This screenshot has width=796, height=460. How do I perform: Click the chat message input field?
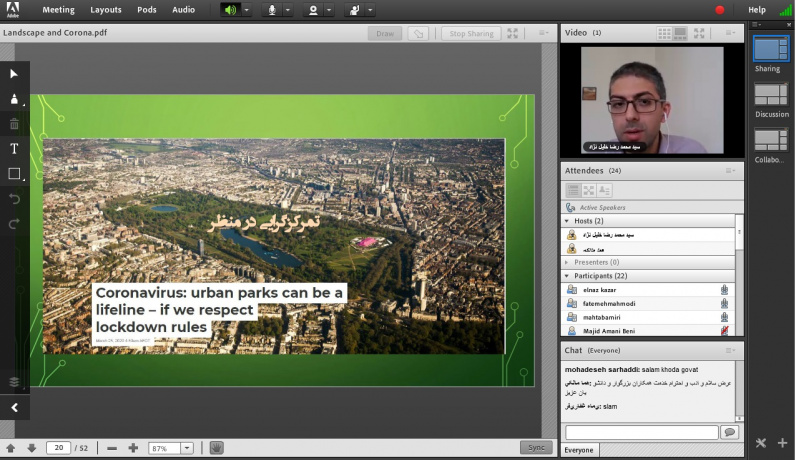641,432
